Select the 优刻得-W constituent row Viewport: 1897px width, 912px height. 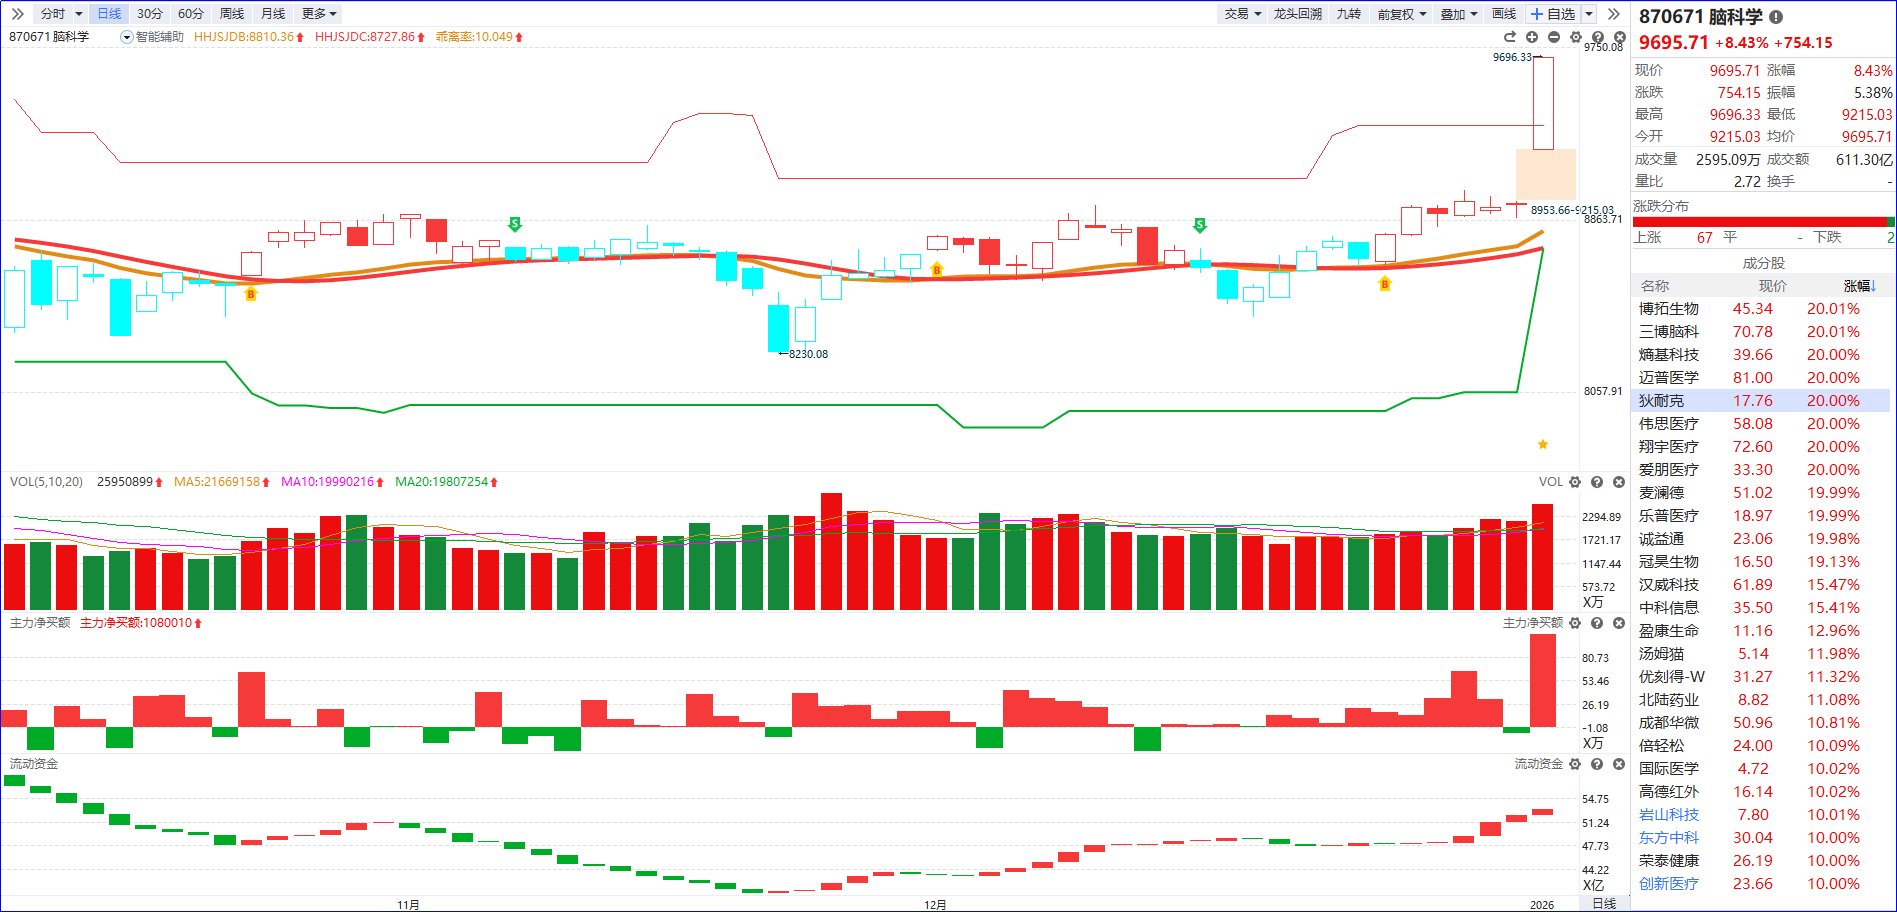1762,677
